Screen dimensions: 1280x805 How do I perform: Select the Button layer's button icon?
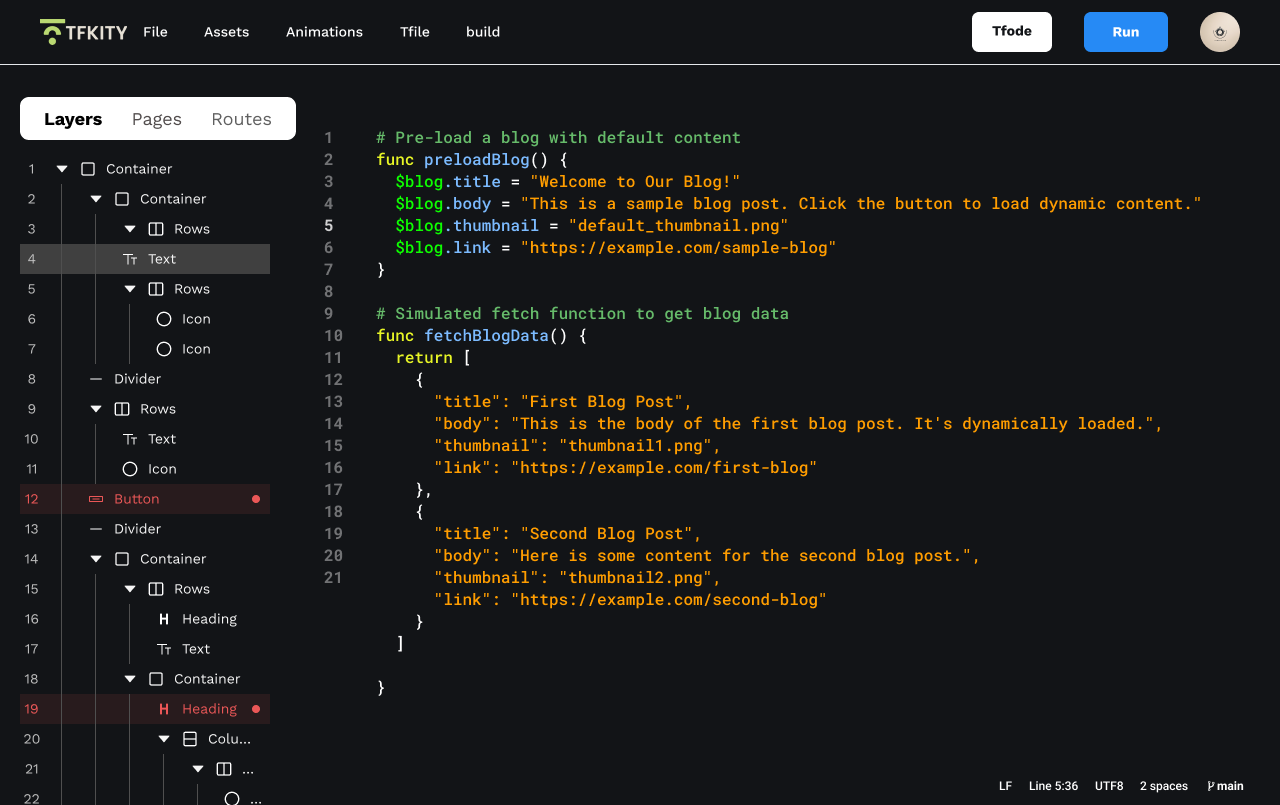pyautogui.click(x=95, y=498)
